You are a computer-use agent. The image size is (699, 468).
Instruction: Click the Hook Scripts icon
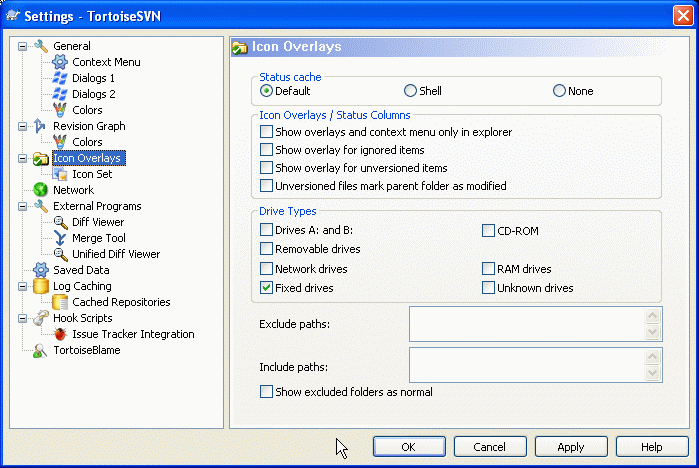click(41, 318)
